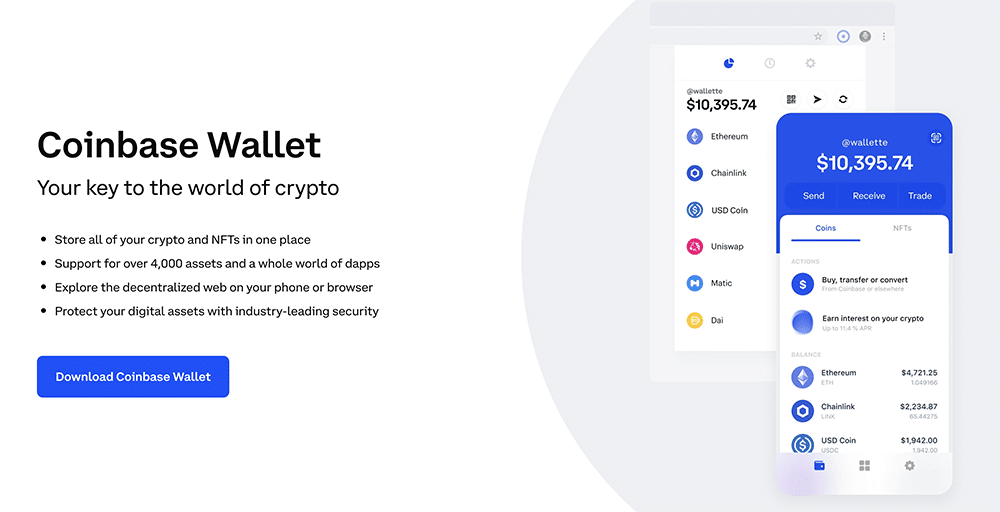Tap the Receive button on phone
Viewport: 1000px width, 512px height.
869,196
